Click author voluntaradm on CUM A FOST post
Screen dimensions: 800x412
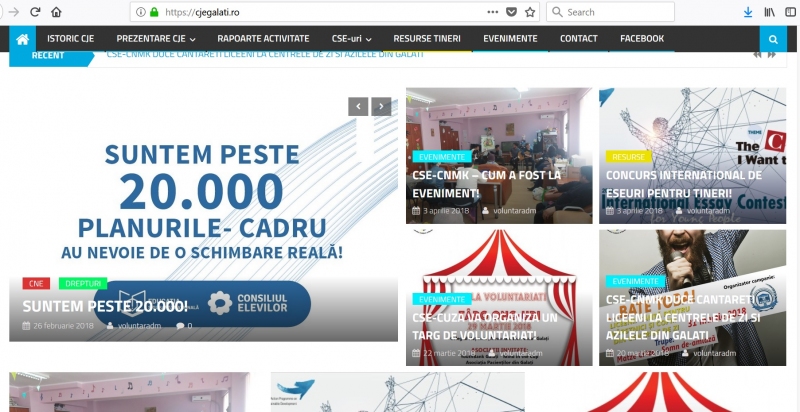[515, 211]
